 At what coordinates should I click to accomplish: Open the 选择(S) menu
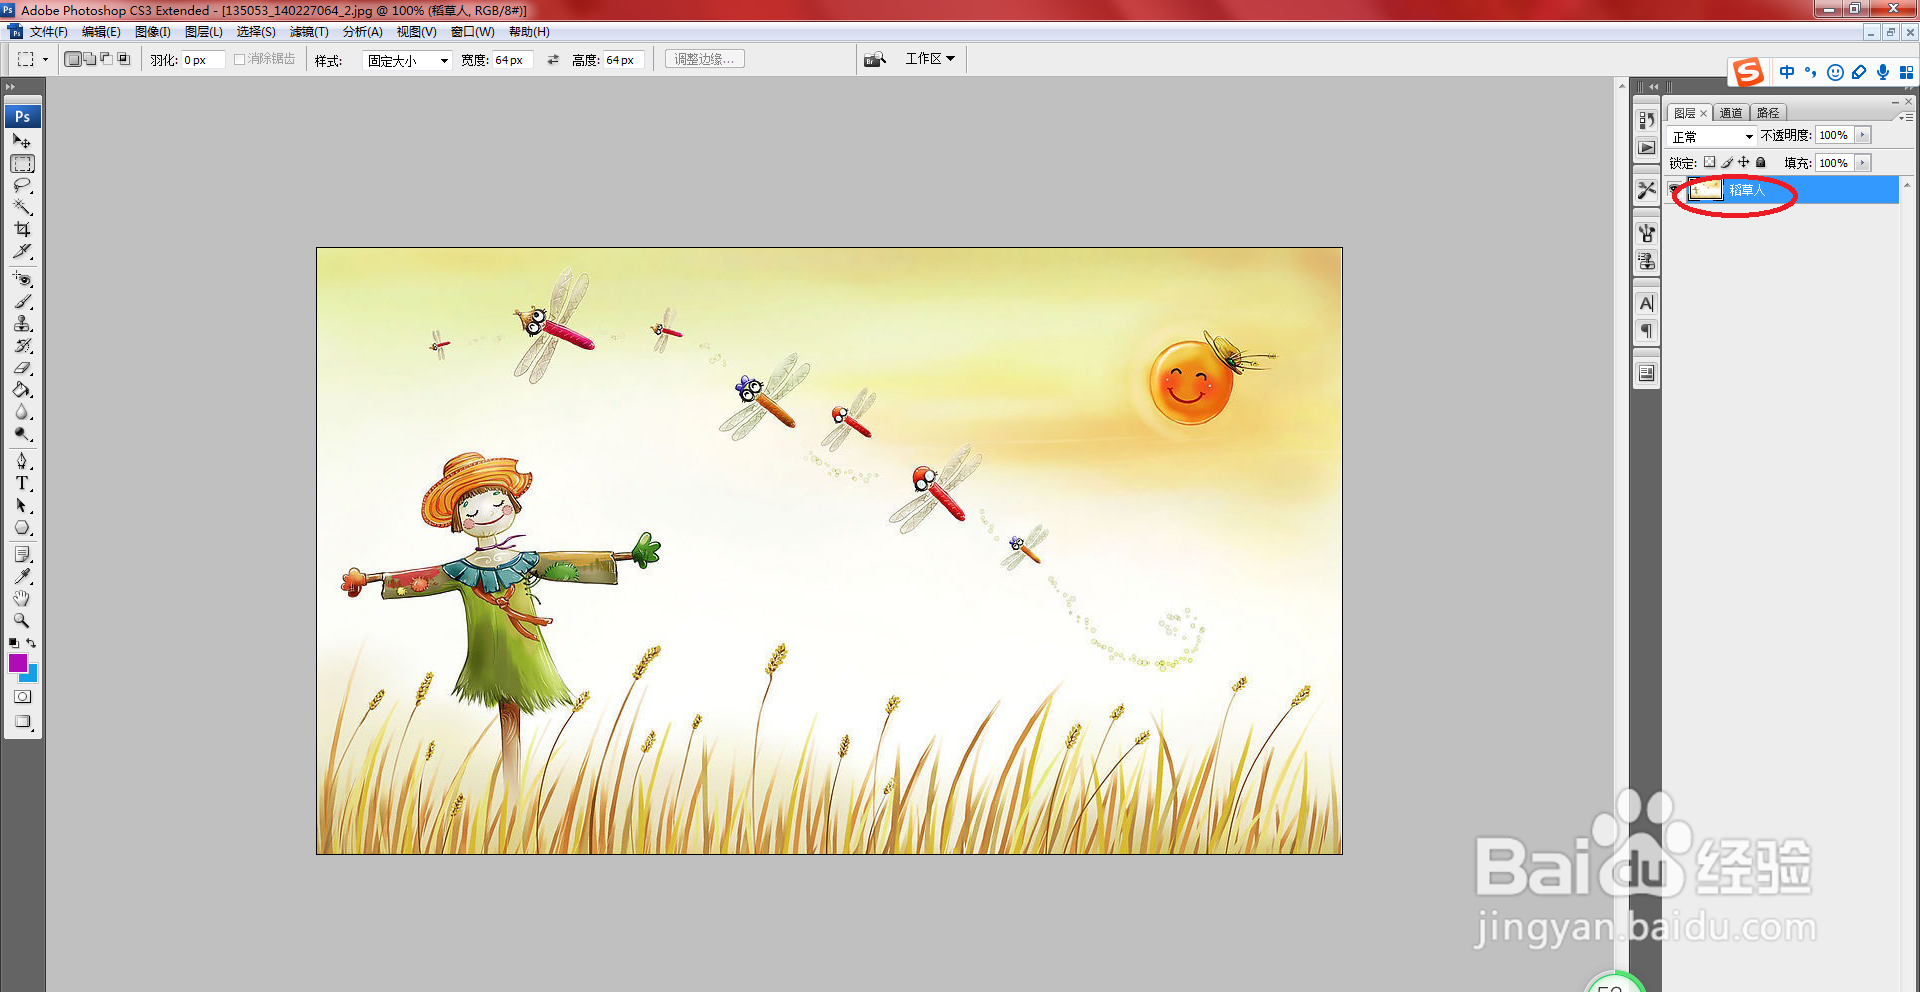[256, 32]
